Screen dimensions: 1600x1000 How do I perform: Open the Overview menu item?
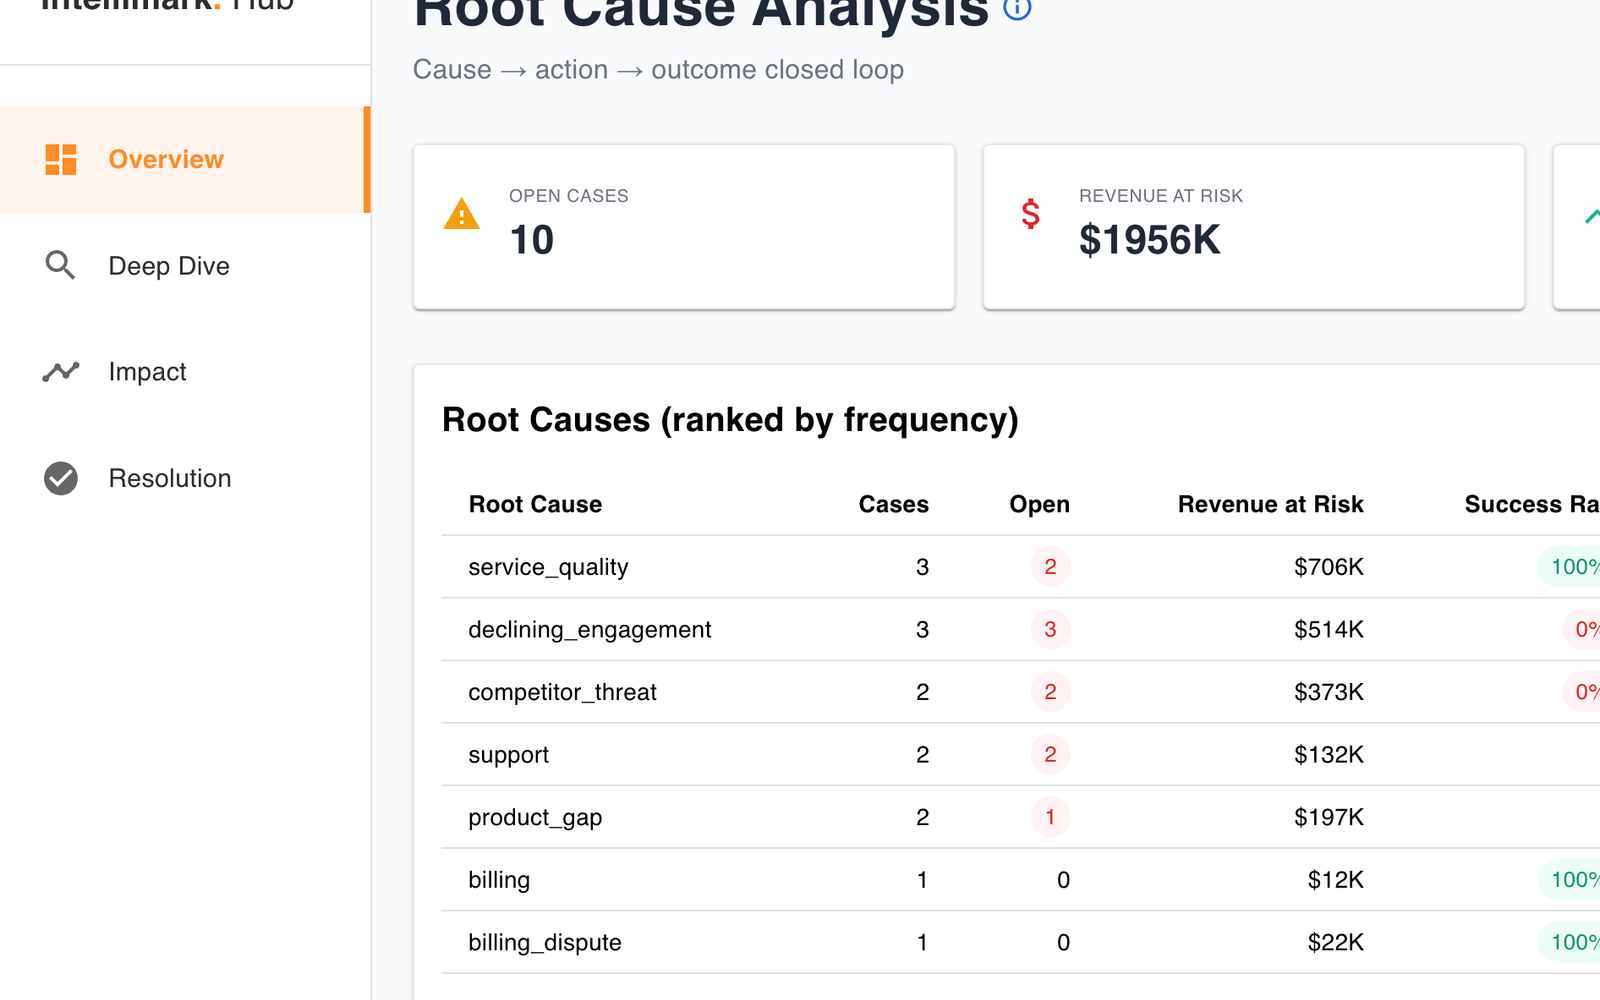[x=185, y=159]
